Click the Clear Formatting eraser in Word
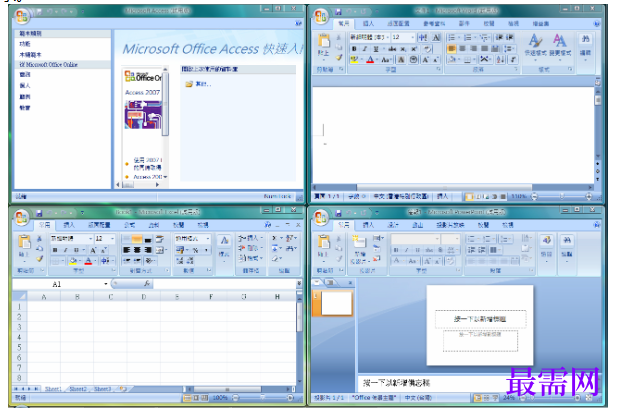The height and width of the screenshot is (413, 618). pyautogui.click(x=427, y=49)
